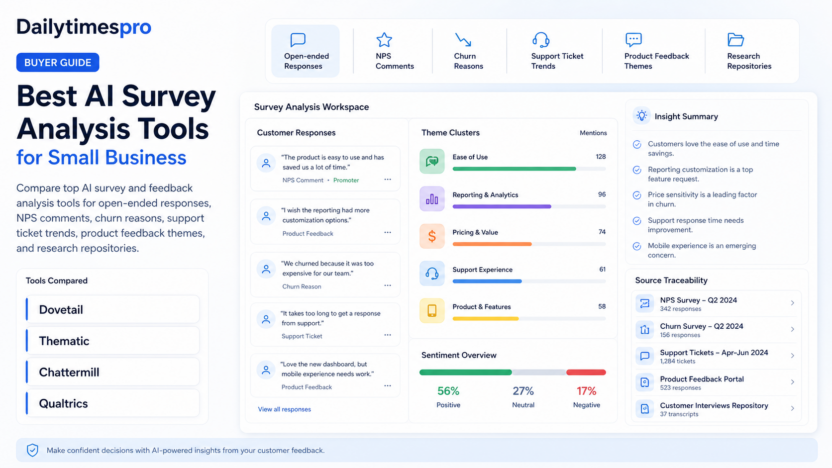Open more options on the Support Ticket response

388,335
